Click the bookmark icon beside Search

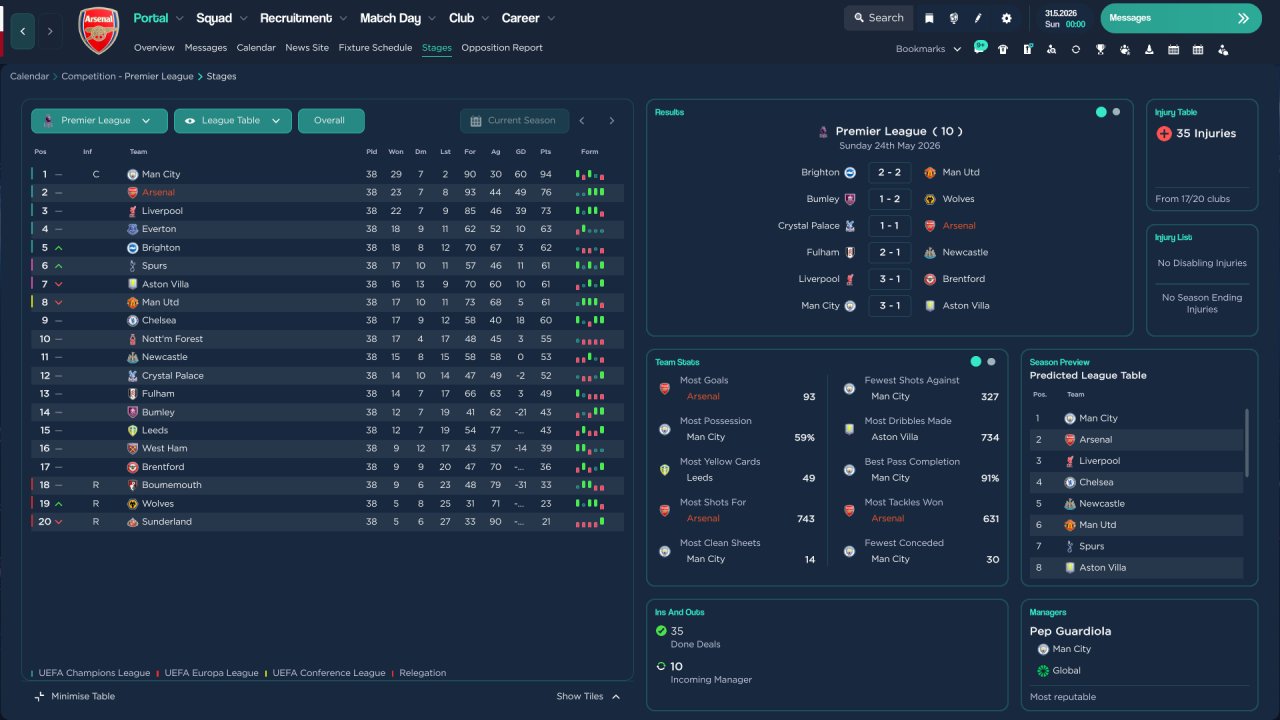pyautogui.click(x=929, y=18)
